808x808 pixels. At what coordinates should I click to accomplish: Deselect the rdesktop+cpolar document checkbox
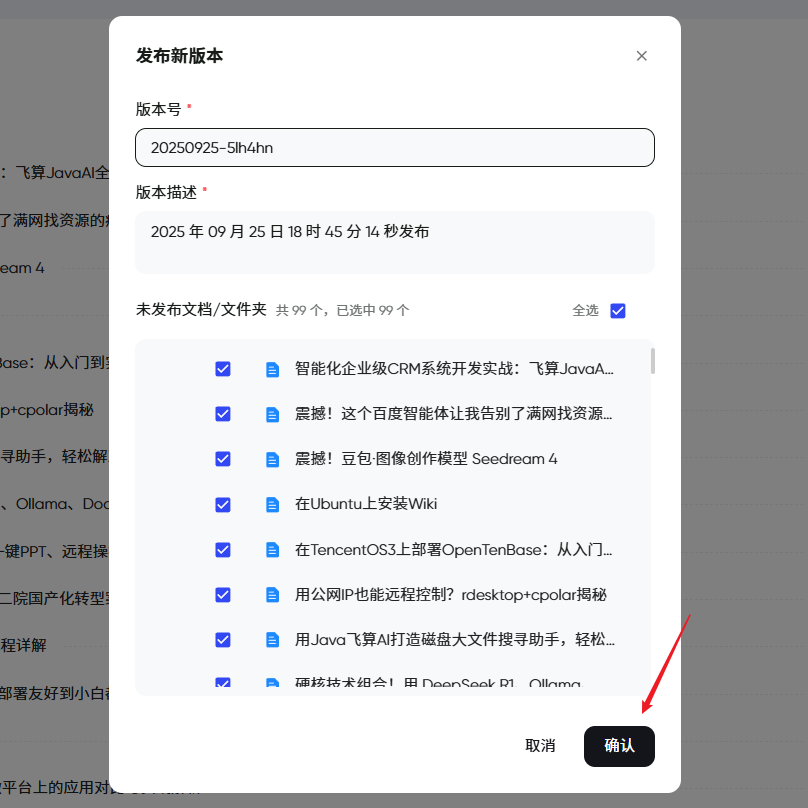222,594
